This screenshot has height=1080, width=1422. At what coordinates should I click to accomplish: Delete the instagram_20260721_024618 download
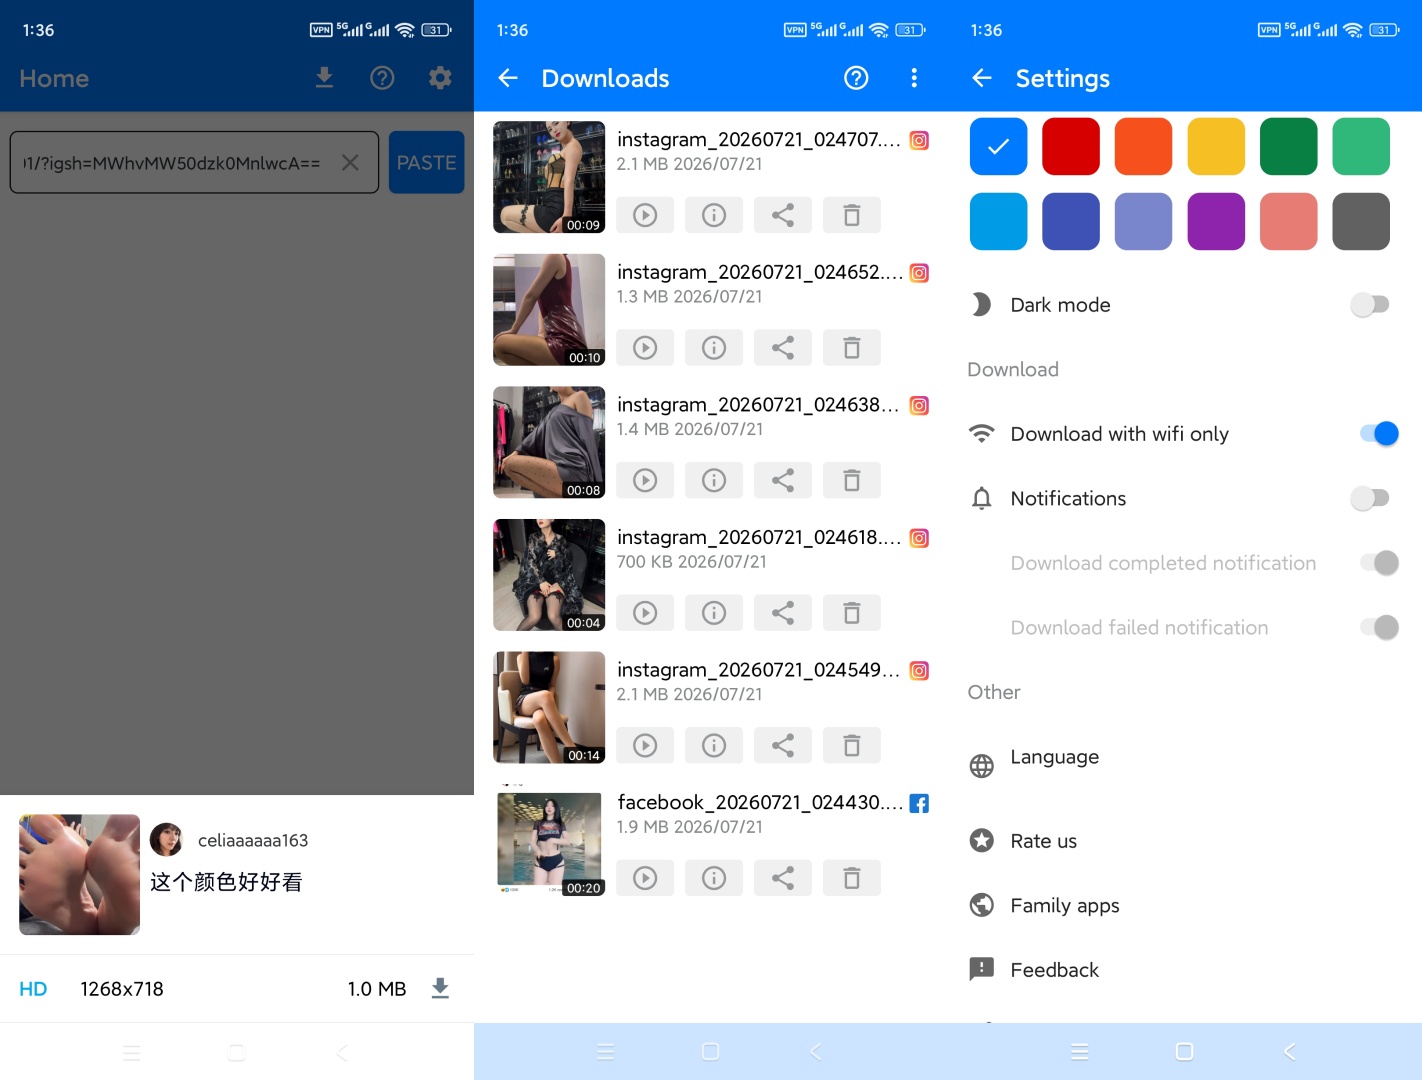(852, 613)
